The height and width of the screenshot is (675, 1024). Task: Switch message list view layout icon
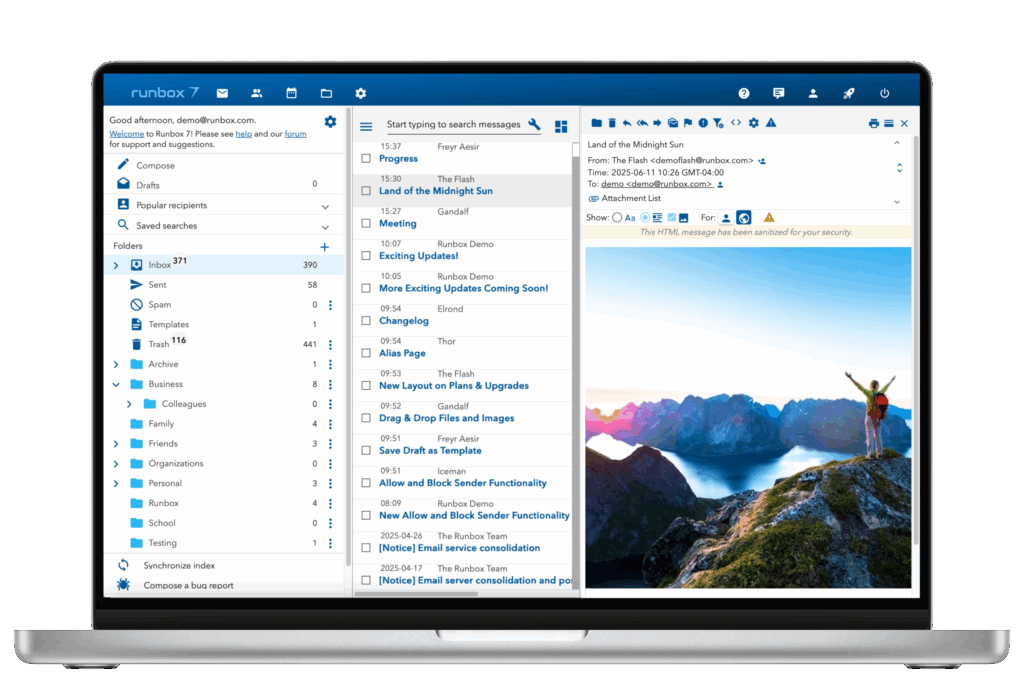coord(561,127)
